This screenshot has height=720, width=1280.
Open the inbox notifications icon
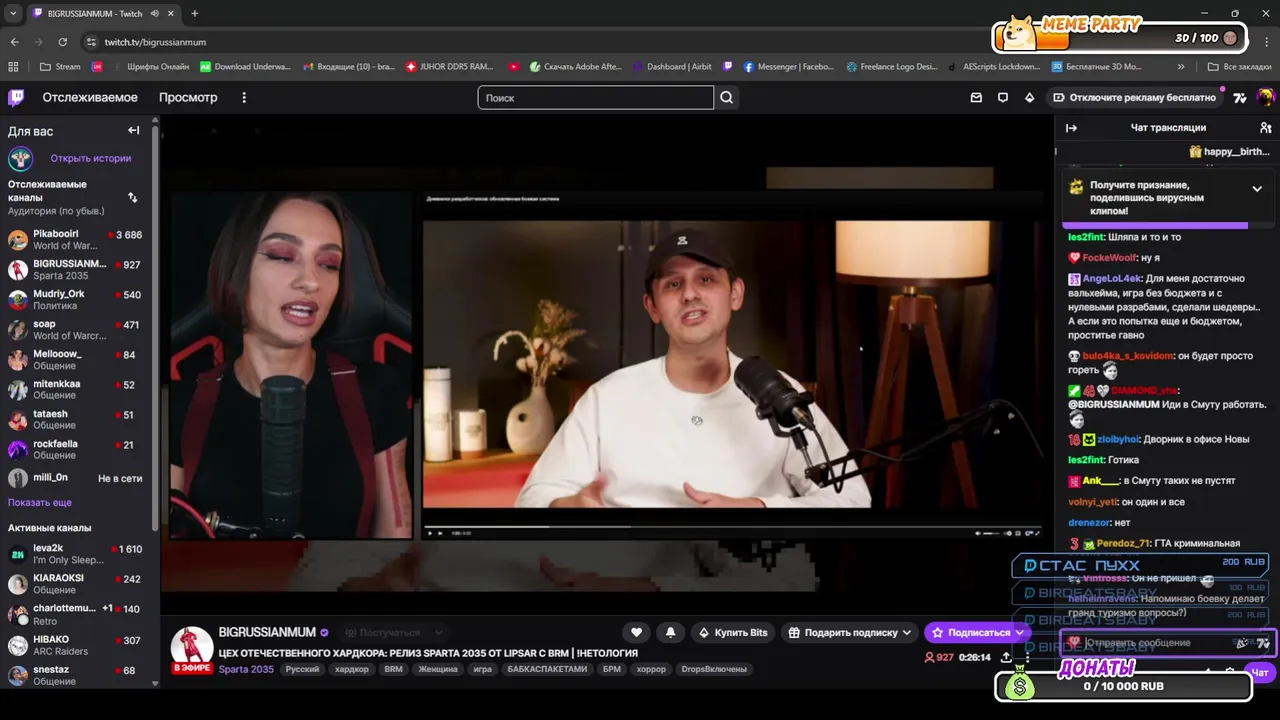click(976, 97)
